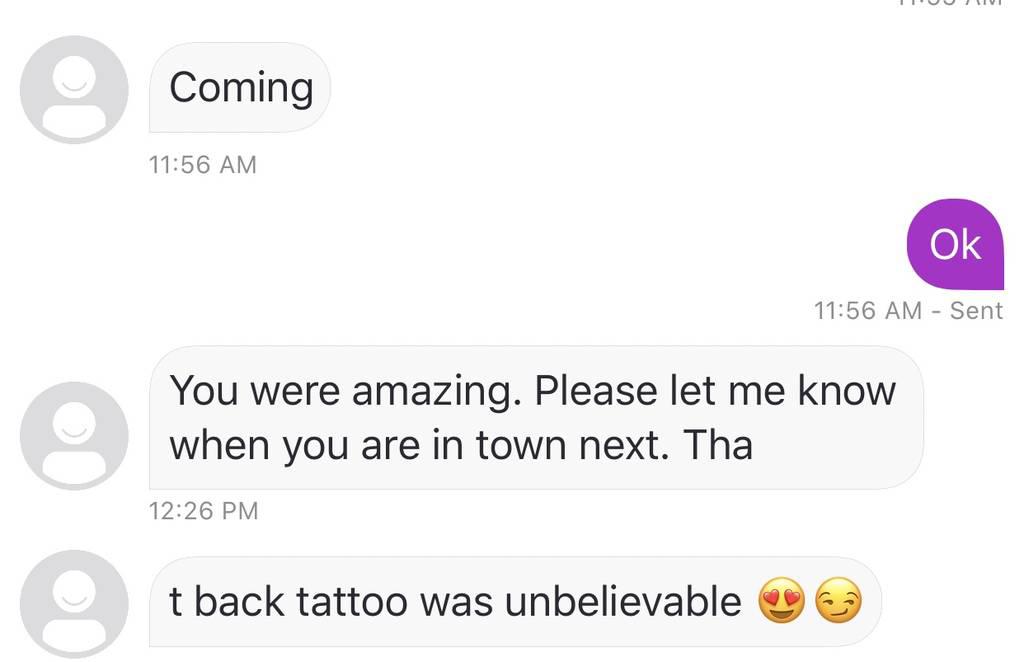Tap the truncated "Tha" at message end
This screenshot has width=1024, height=662.
(x=718, y=444)
